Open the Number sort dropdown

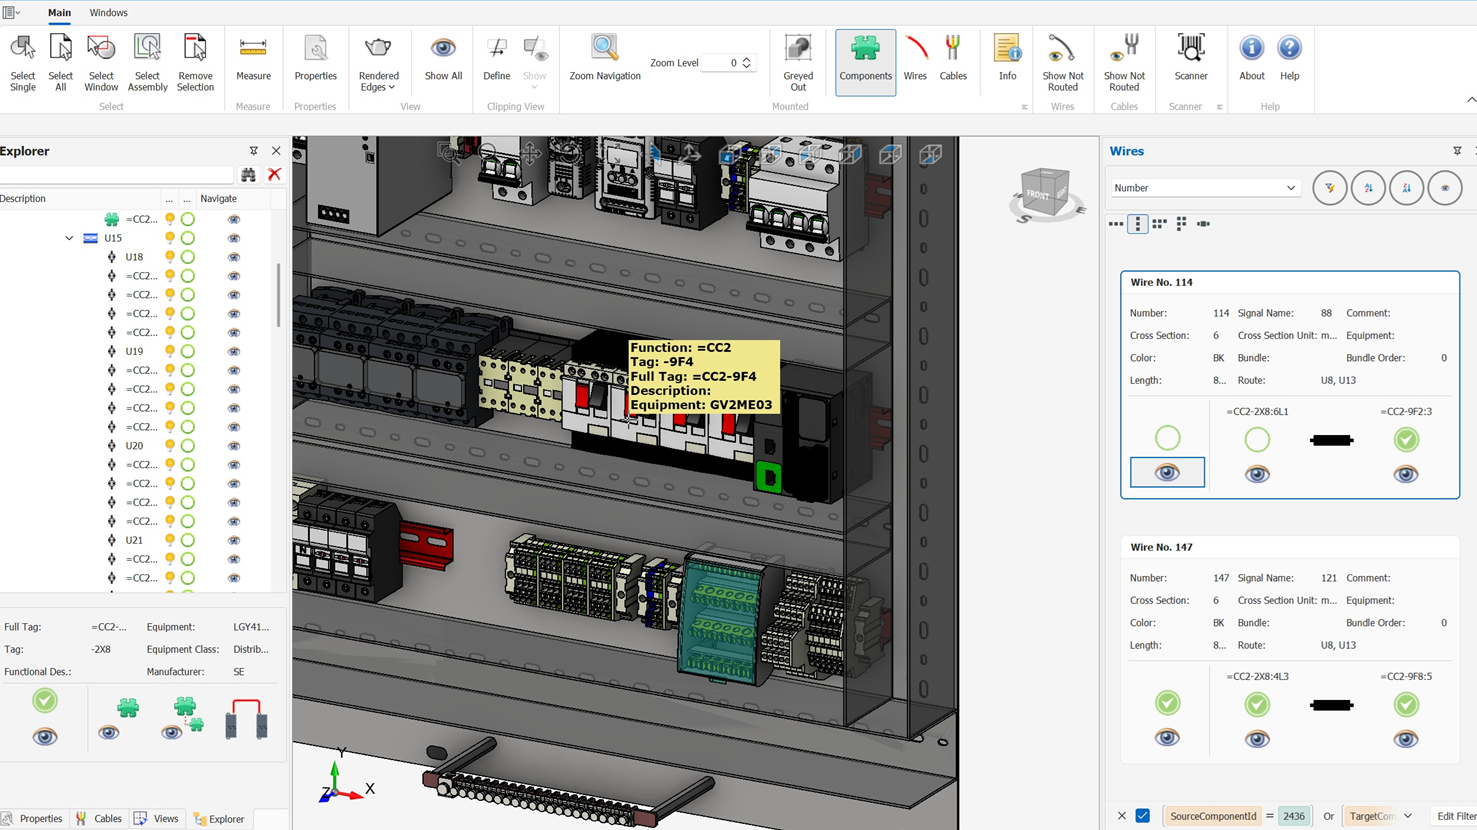1205,188
